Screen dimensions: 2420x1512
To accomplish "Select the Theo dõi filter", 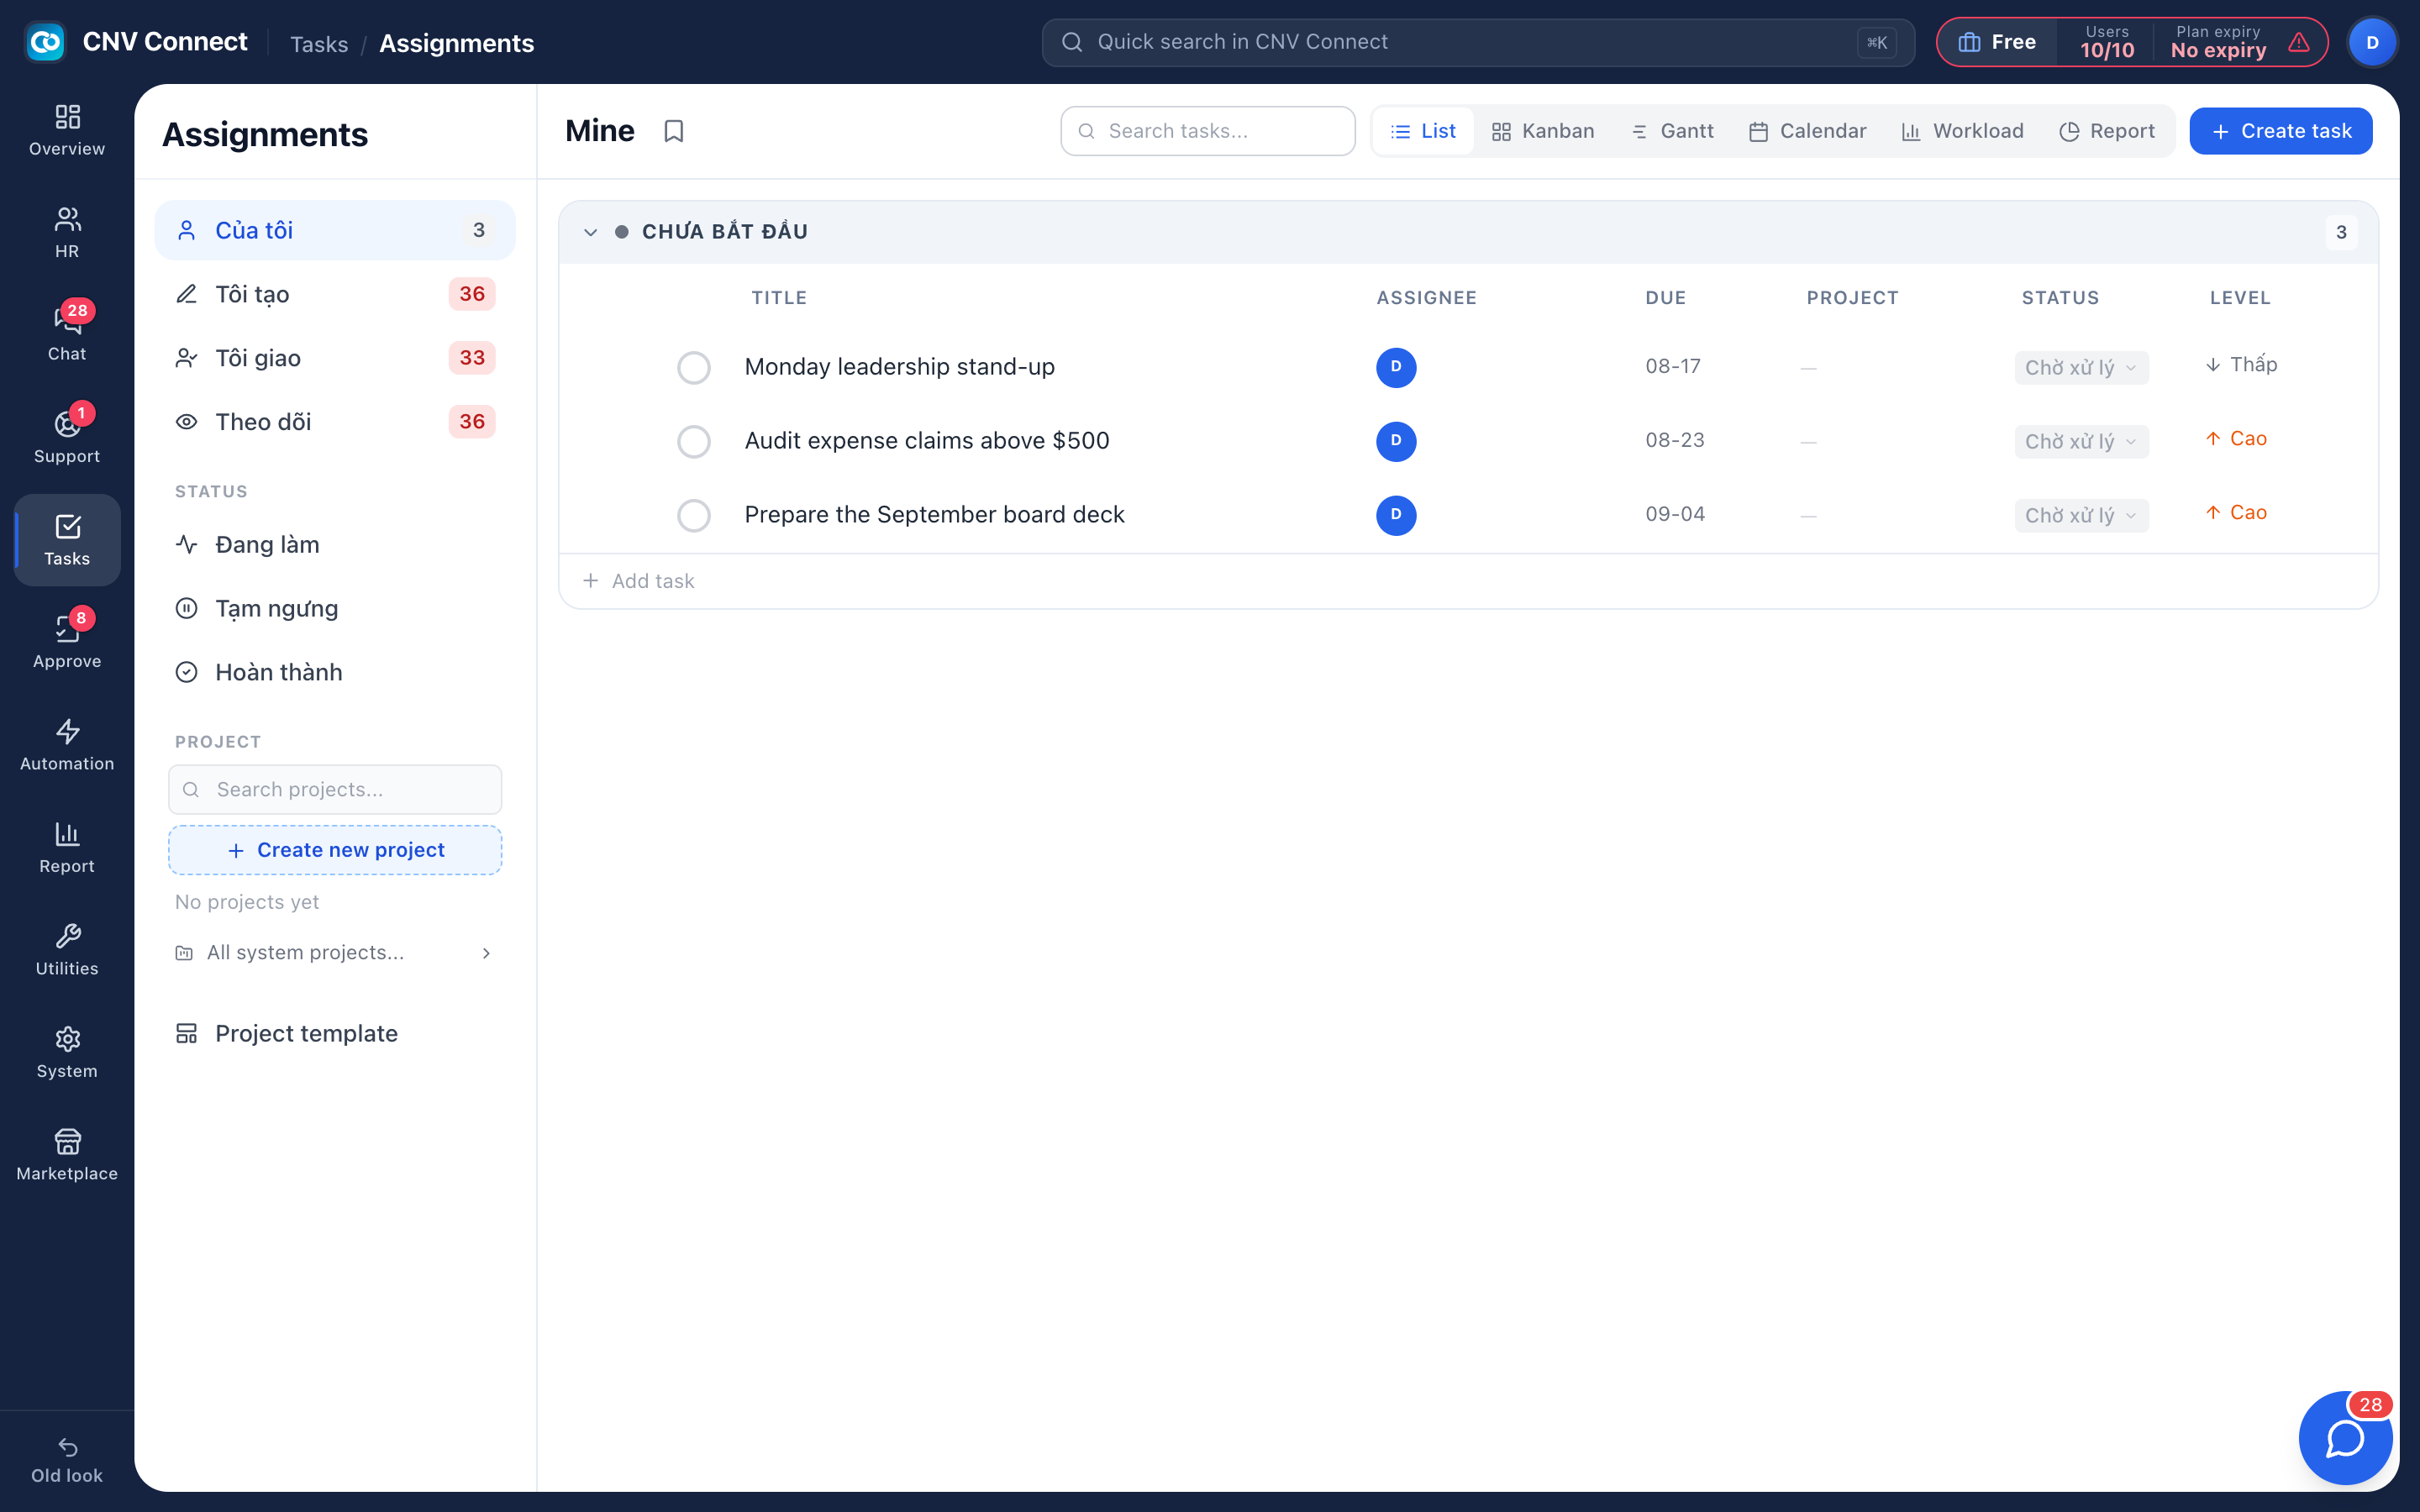I will [x=335, y=422].
